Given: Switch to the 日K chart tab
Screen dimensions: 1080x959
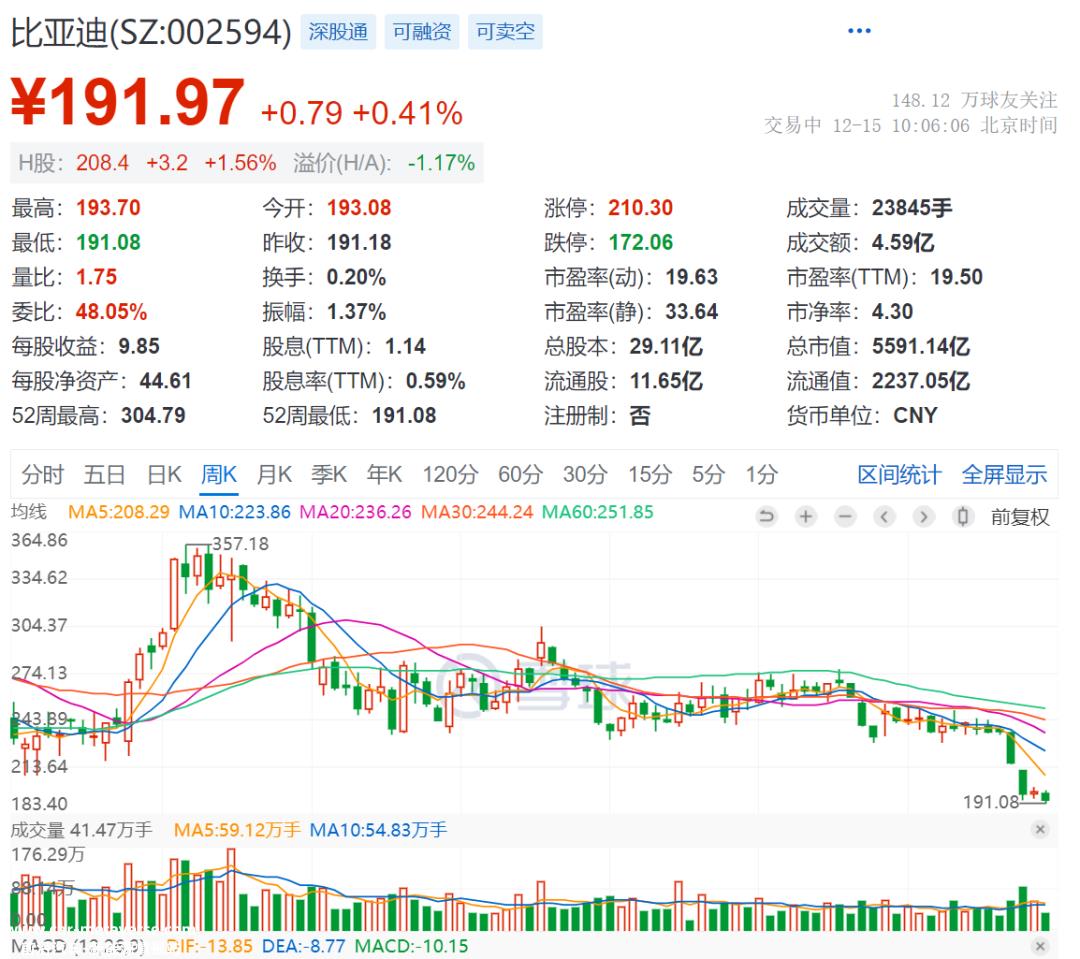Looking at the screenshot, I should pos(164,474).
